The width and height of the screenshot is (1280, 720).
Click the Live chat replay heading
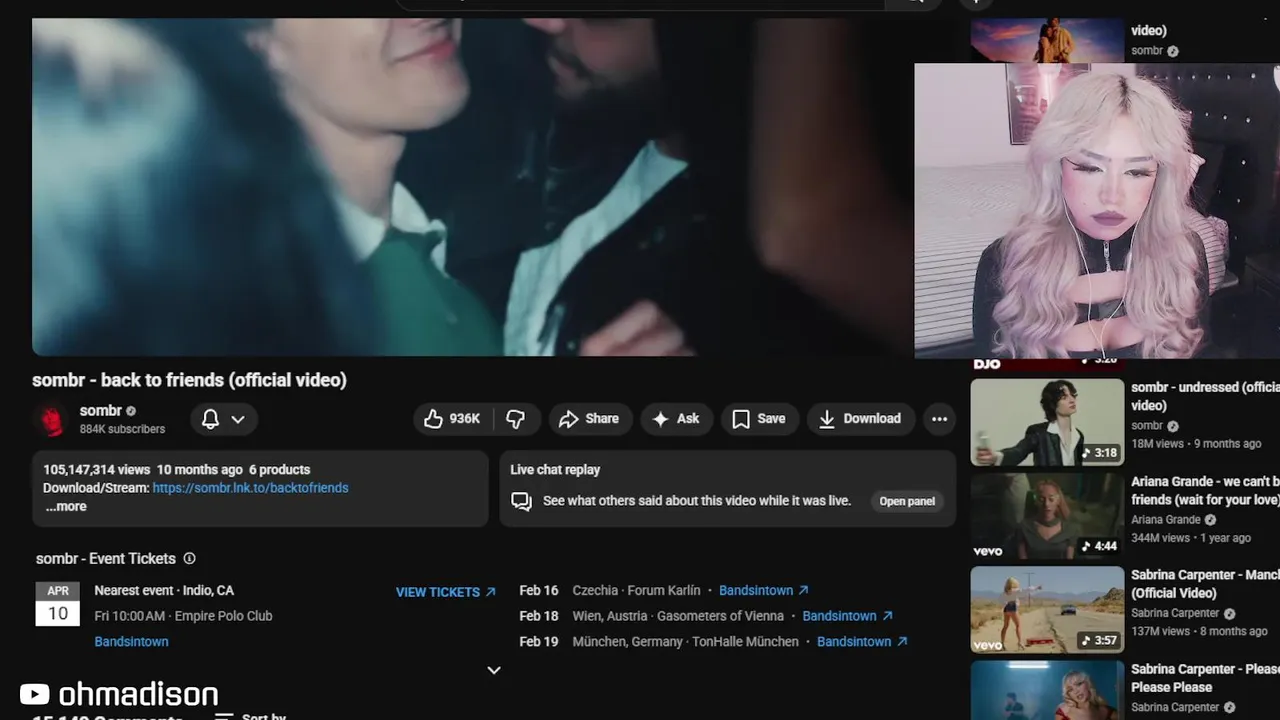pyautogui.click(x=555, y=470)
